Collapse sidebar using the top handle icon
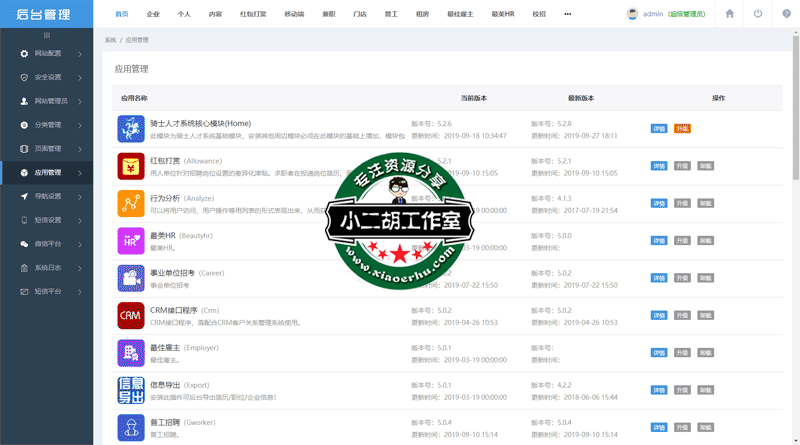 click(x=47, y=34)
